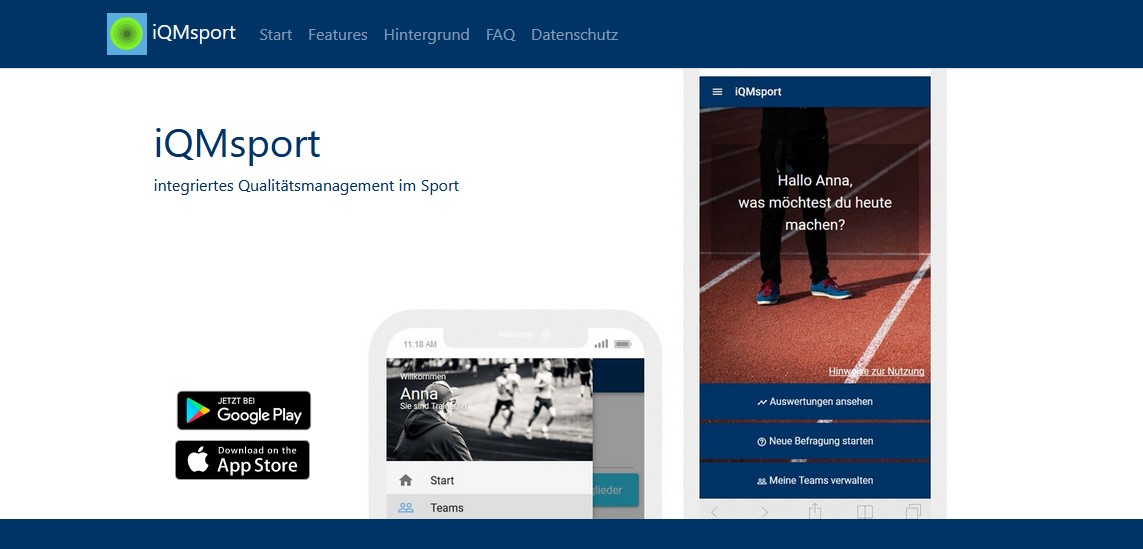1143x549 pixels.
Task: Click the runners photo in left phone mockup
Action: coord(489,409)
